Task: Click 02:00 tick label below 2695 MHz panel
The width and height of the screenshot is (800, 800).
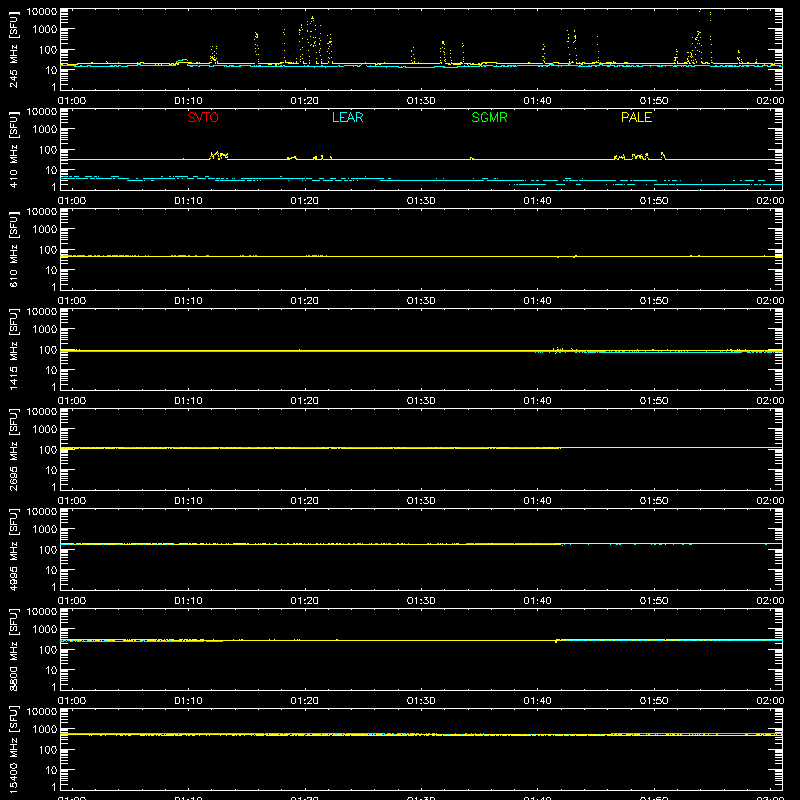Action: tap(770, 501)
